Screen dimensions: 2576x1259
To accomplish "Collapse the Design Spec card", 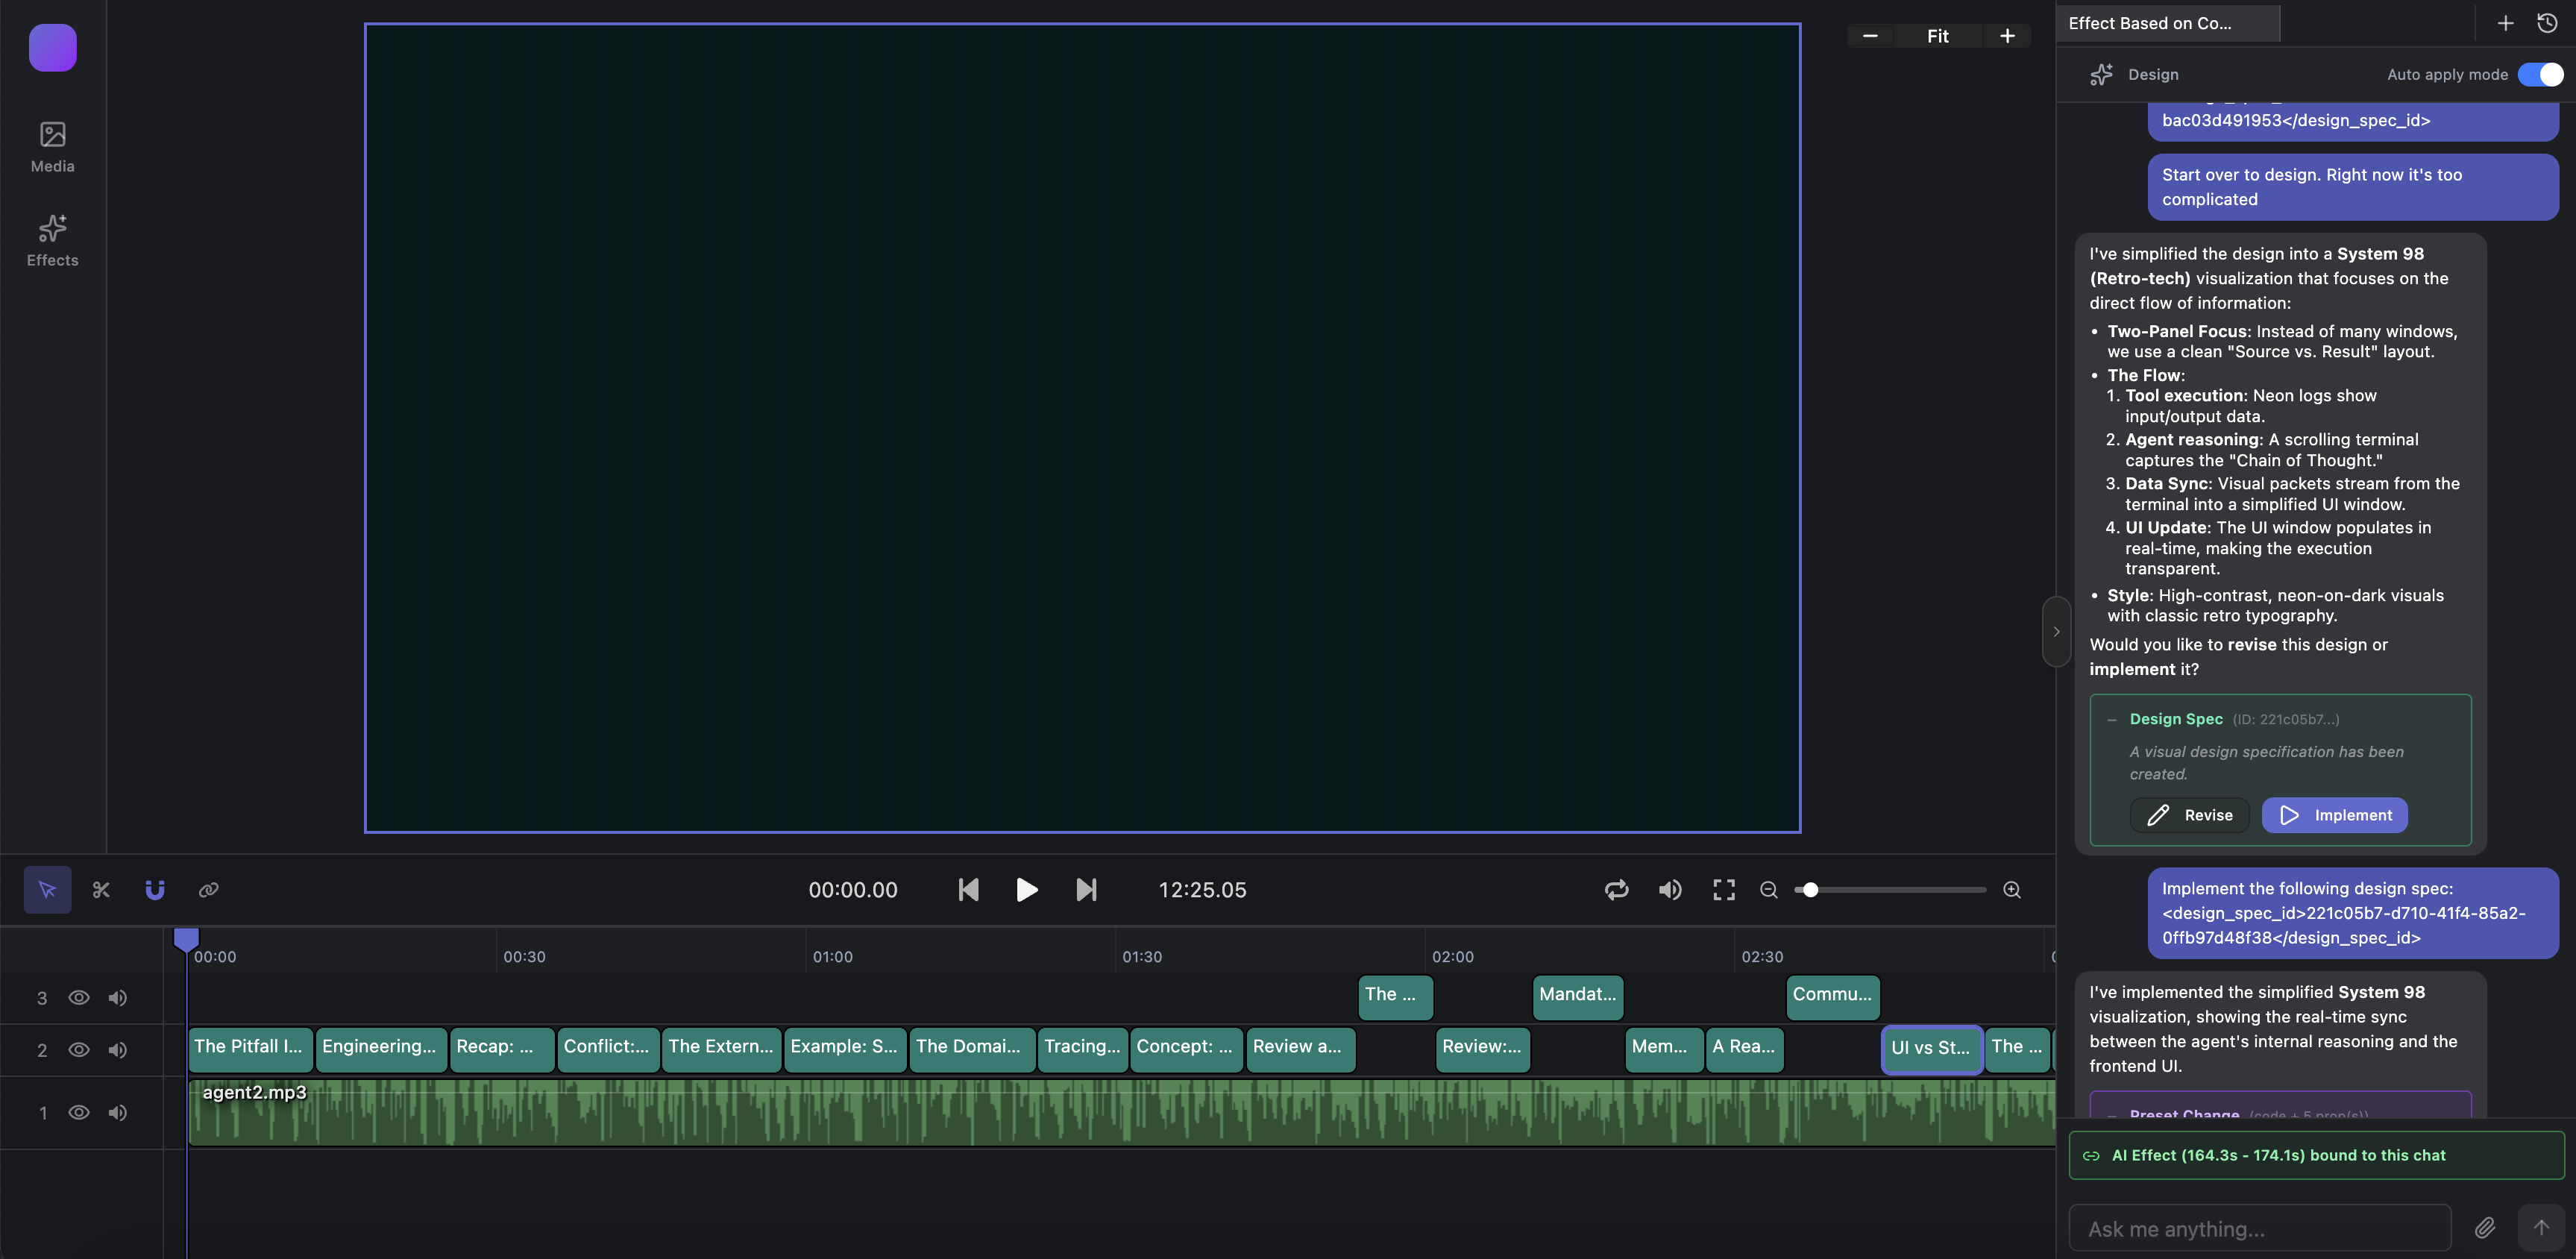I will (2111, 719).
